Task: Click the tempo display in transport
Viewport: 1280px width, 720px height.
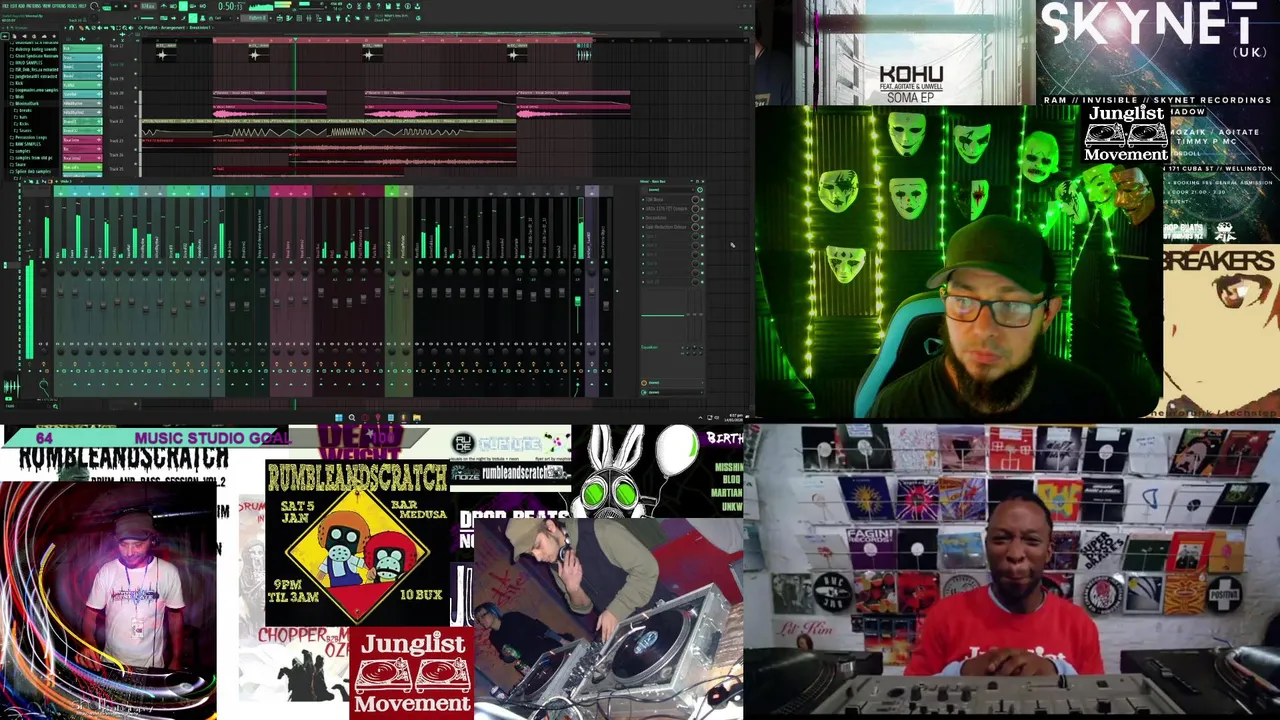Action: coord(148,6)
